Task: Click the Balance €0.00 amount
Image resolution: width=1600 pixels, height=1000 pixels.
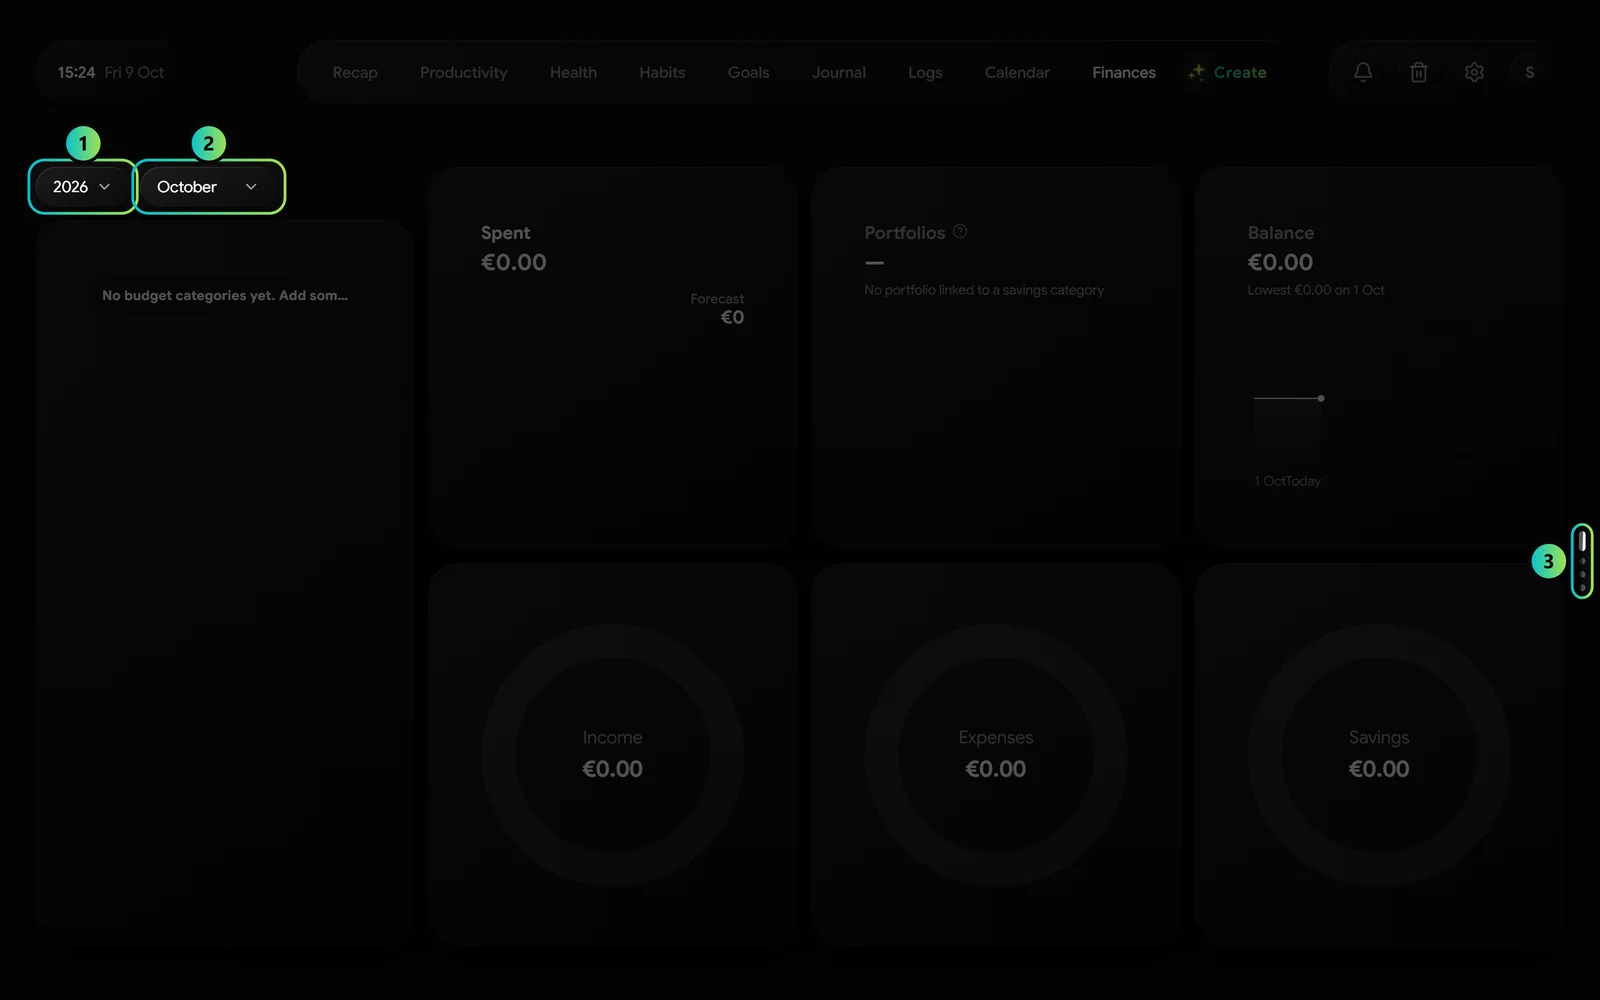Action: coord(1280,262)
